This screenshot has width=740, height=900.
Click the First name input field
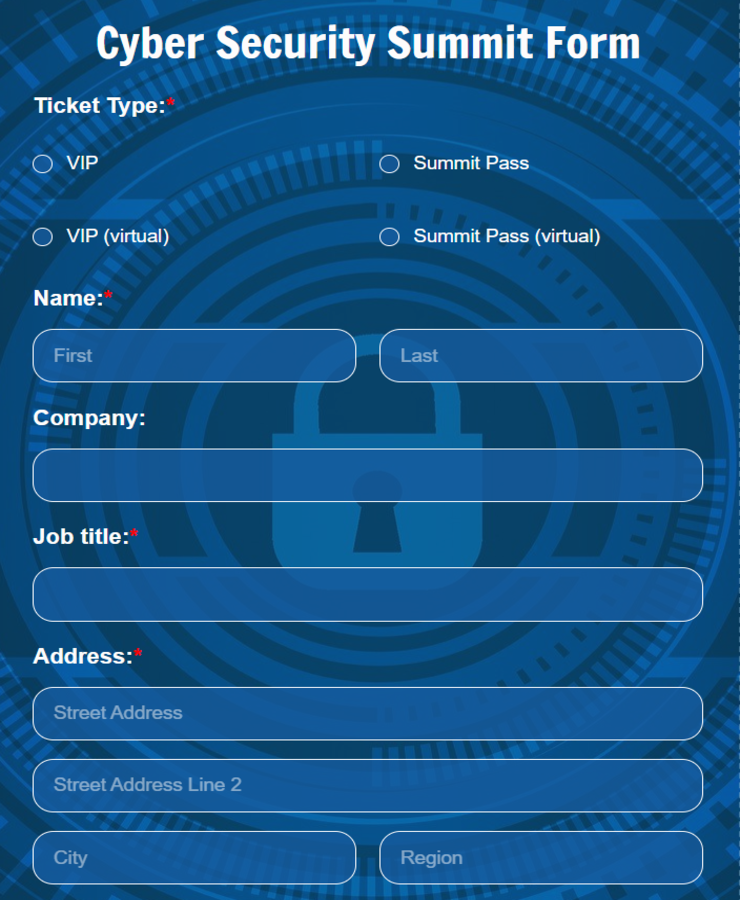pos(193,355)
